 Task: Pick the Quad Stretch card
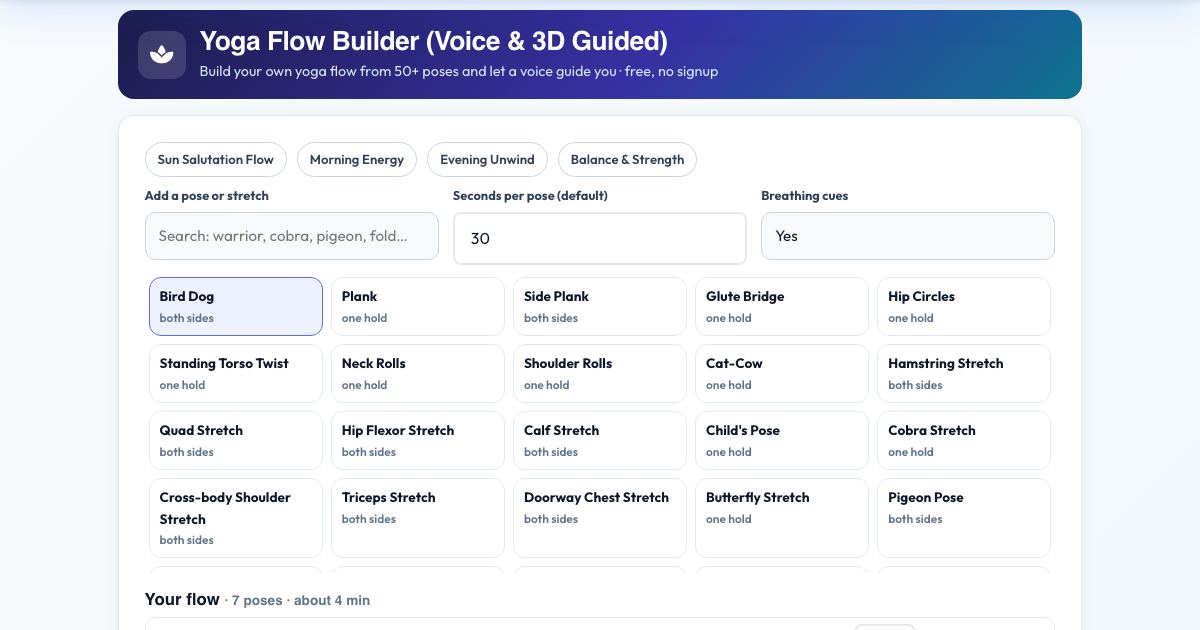click(236, 440)
